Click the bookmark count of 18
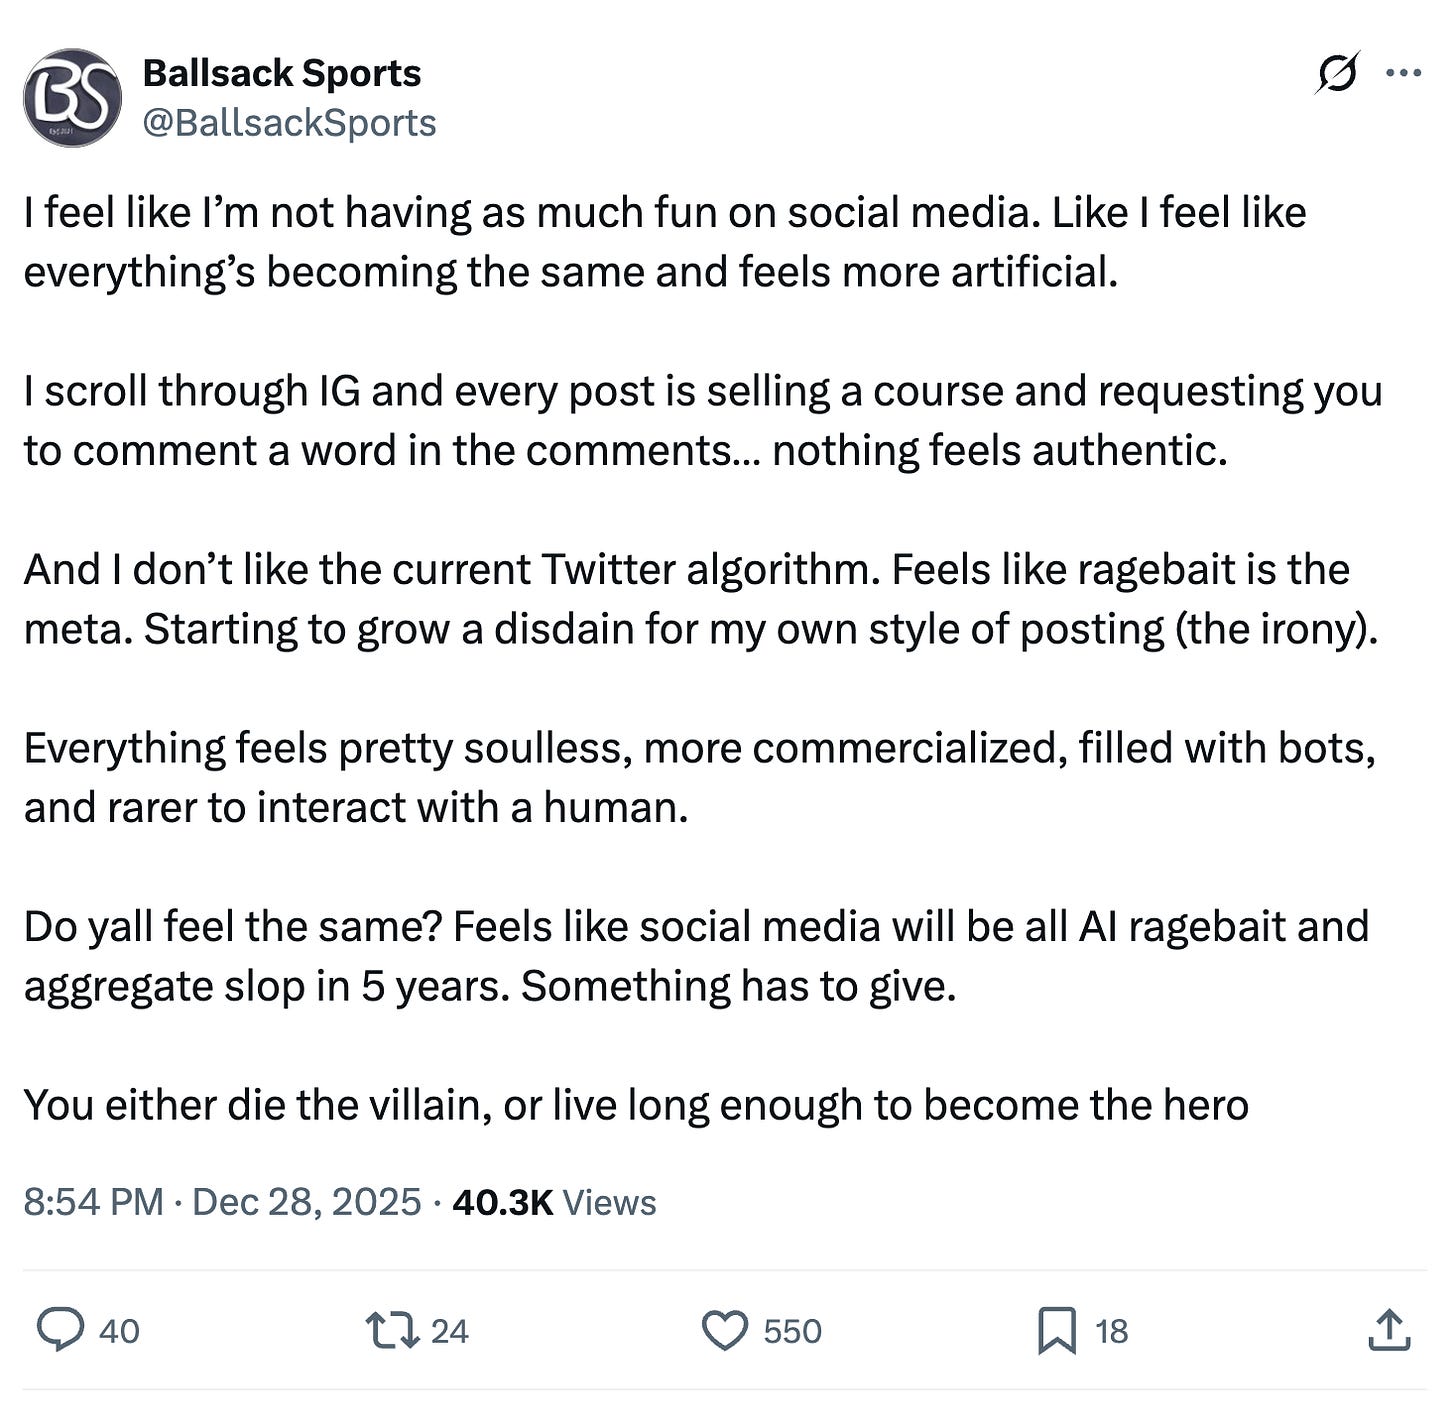The image size is (1456, 1412). pos(1111,1331)
